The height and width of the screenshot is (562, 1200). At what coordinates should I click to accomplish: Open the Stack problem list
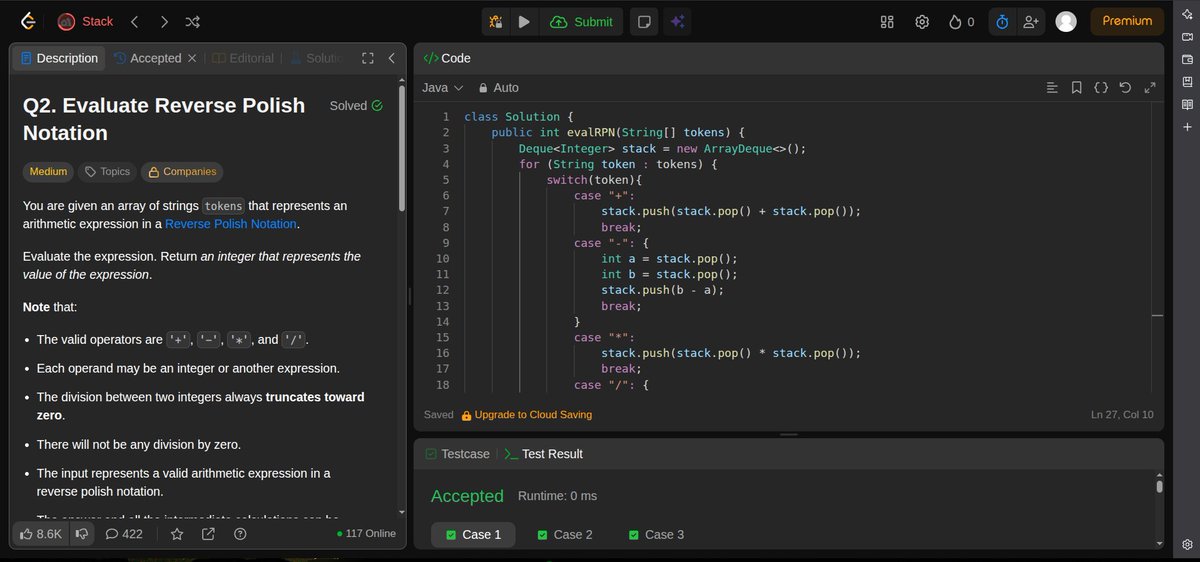click(x=85, y=21)
